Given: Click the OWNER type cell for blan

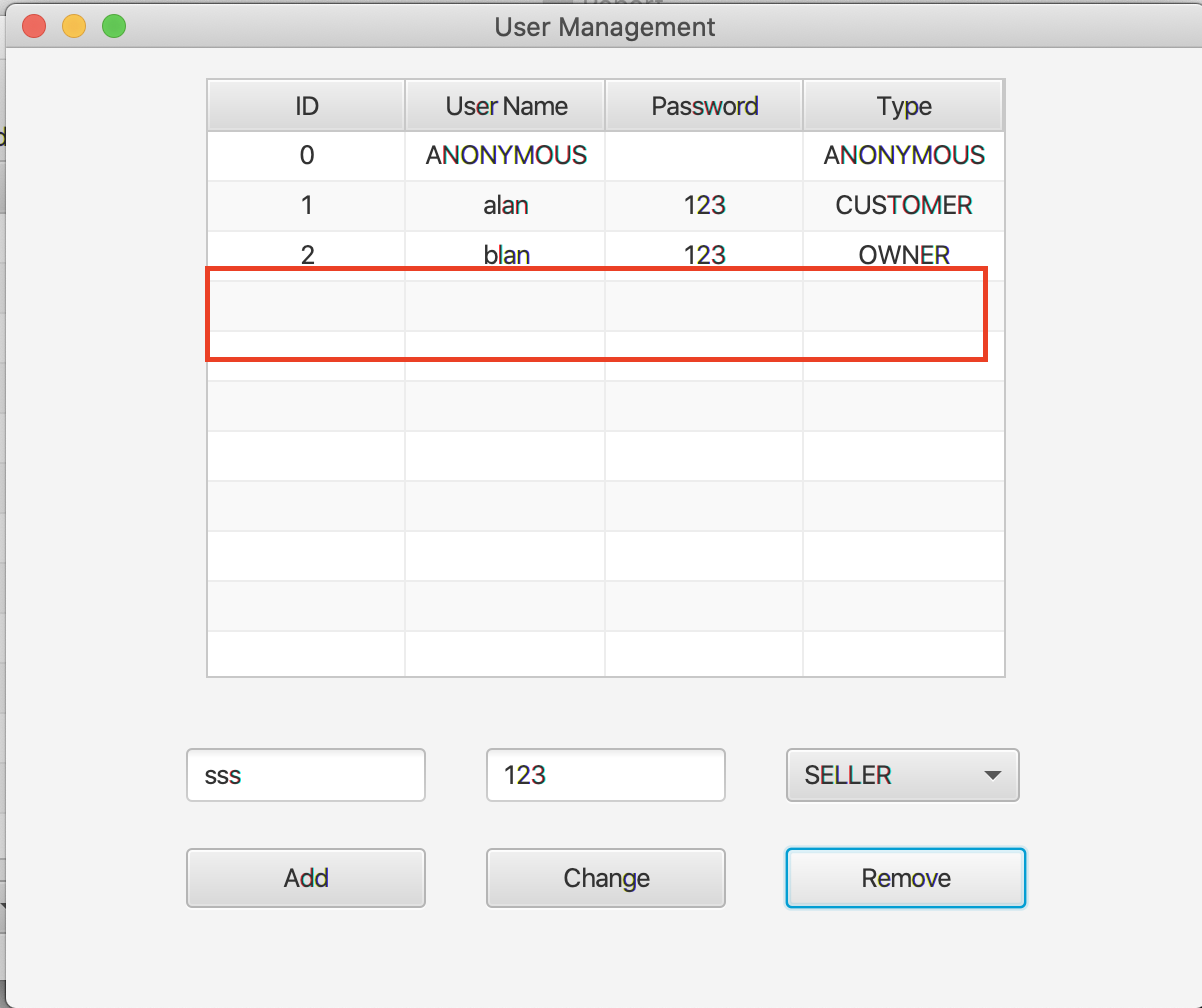Looking at the screenshot, I should click(x=902, y=254).
